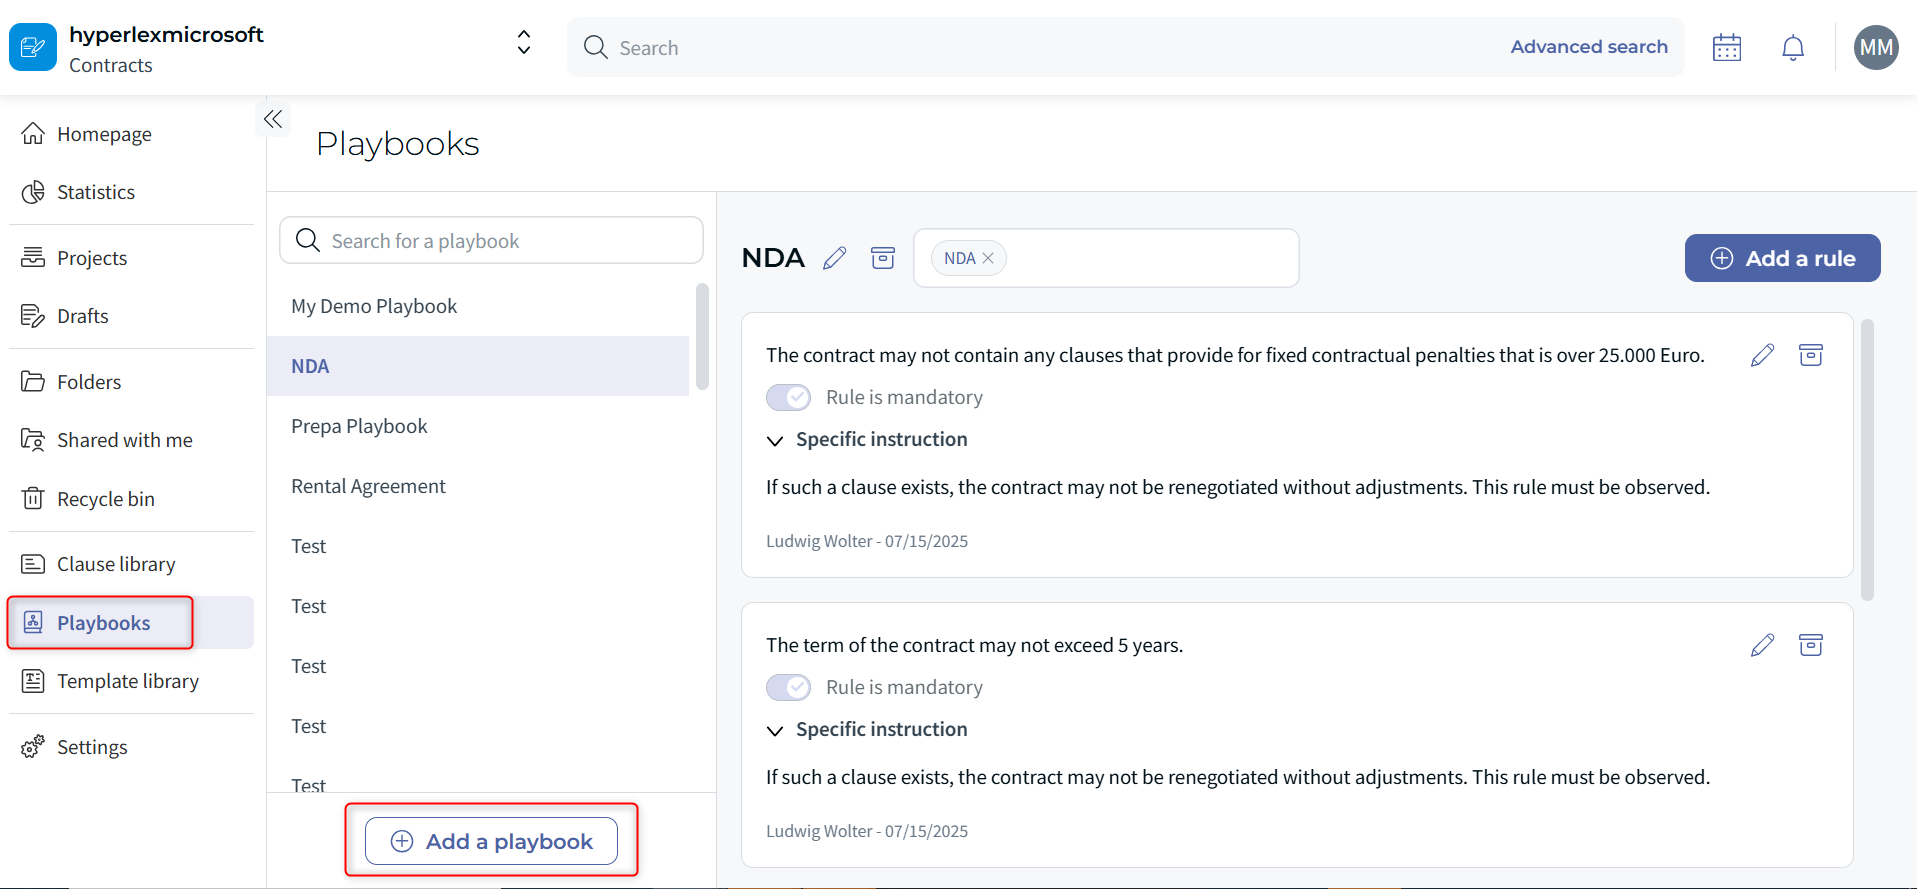Archive the 5 years term rule

click(1810, 645)
